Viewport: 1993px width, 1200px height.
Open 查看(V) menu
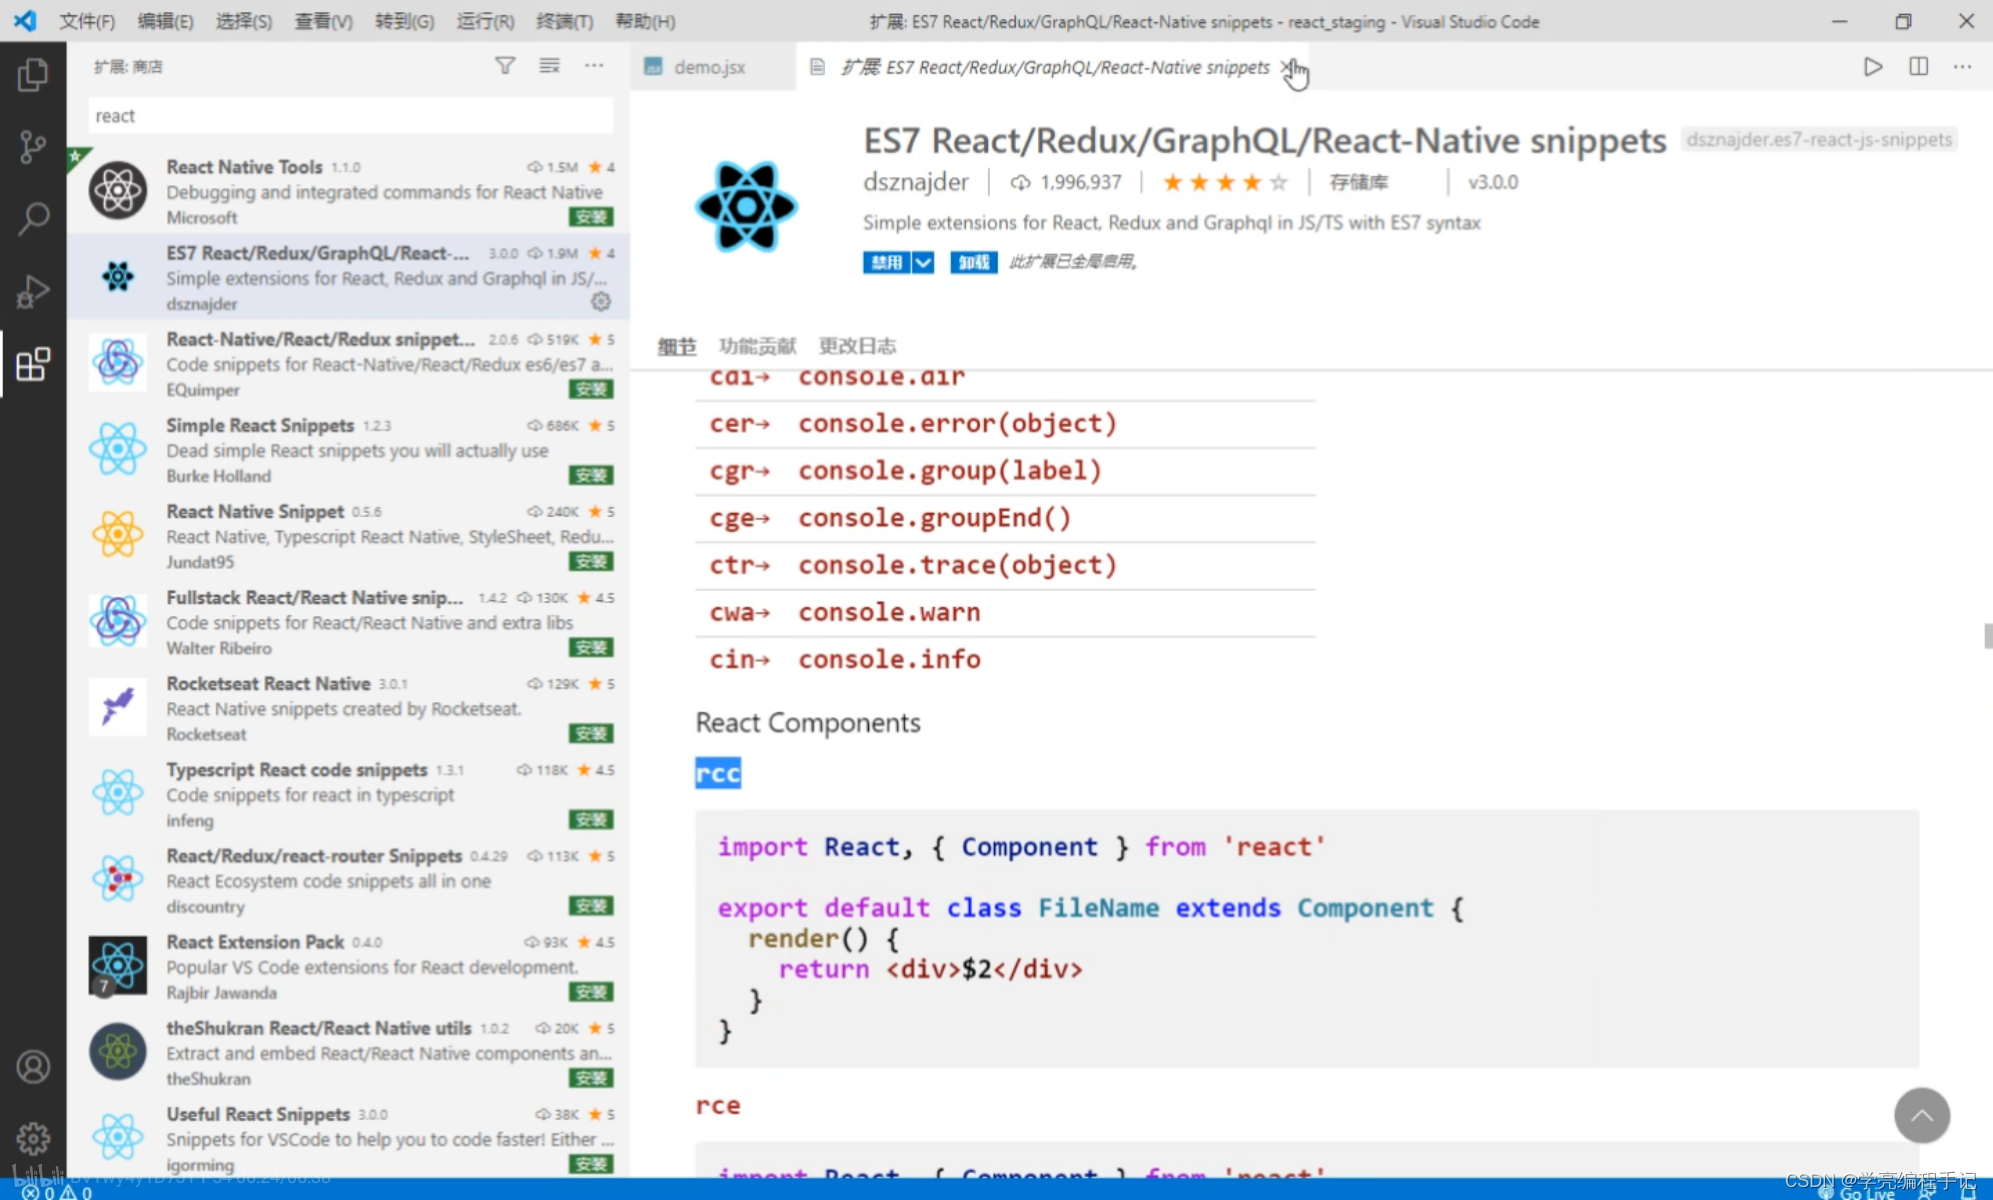323,21
